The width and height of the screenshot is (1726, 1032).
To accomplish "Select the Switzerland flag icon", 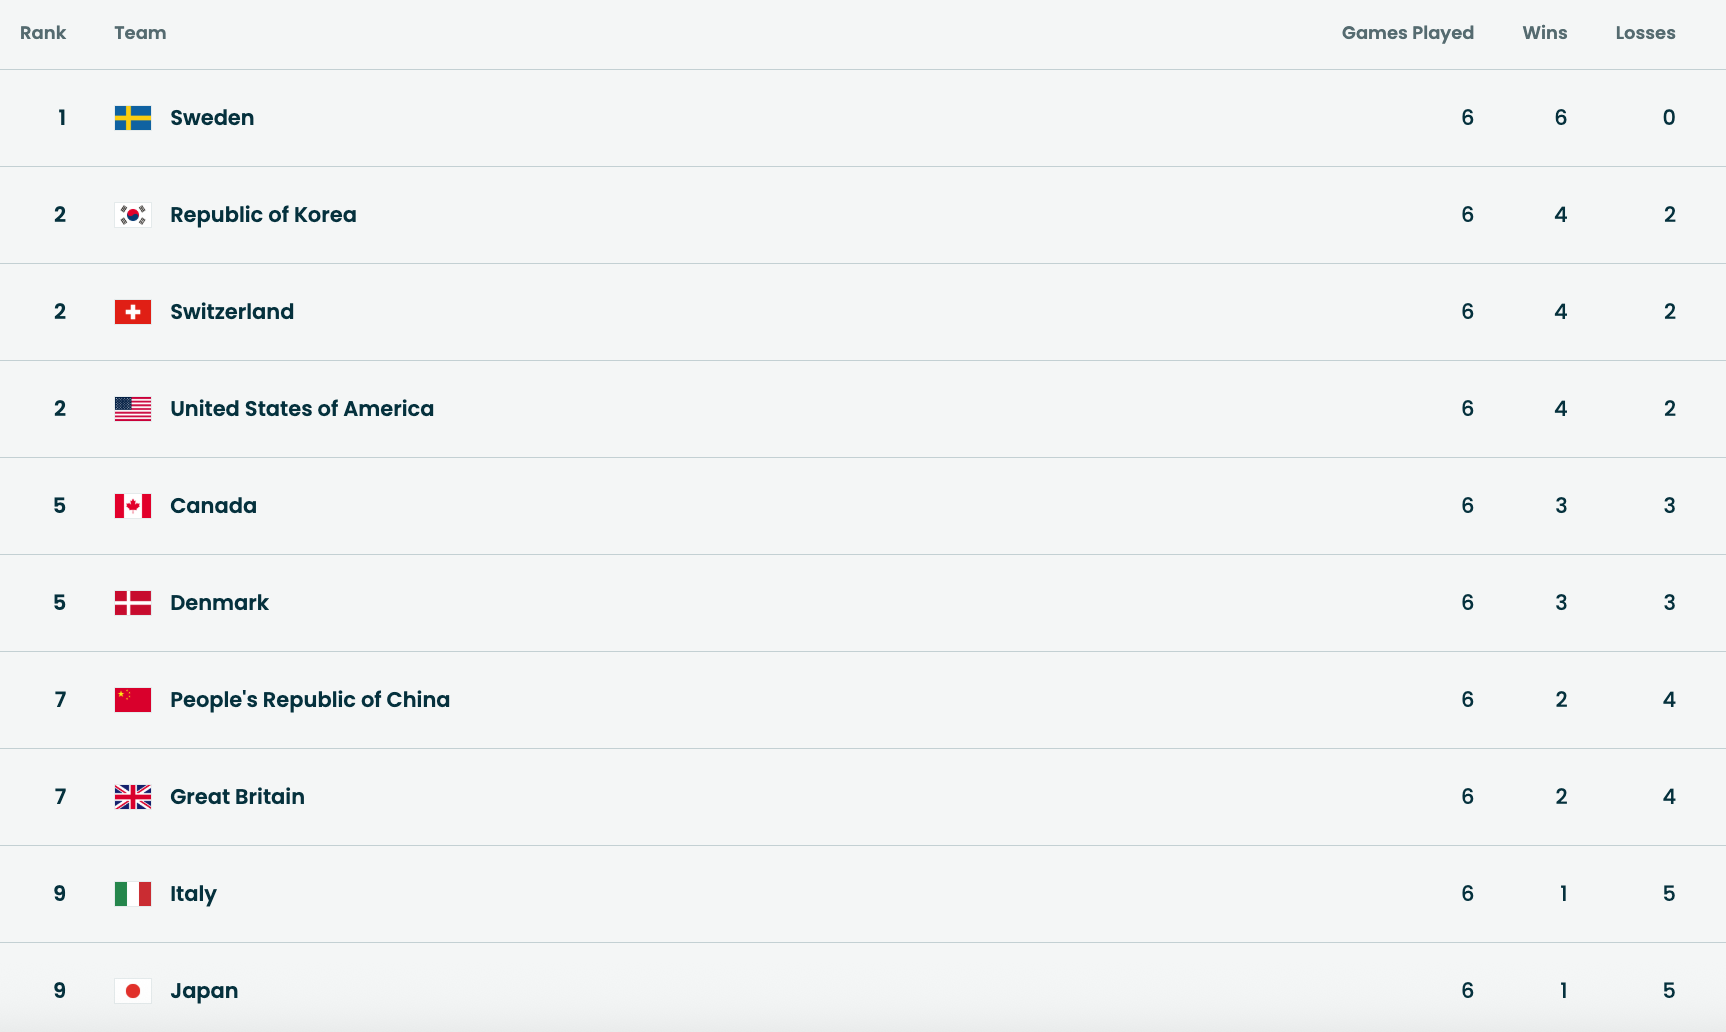I will [133, 312].
